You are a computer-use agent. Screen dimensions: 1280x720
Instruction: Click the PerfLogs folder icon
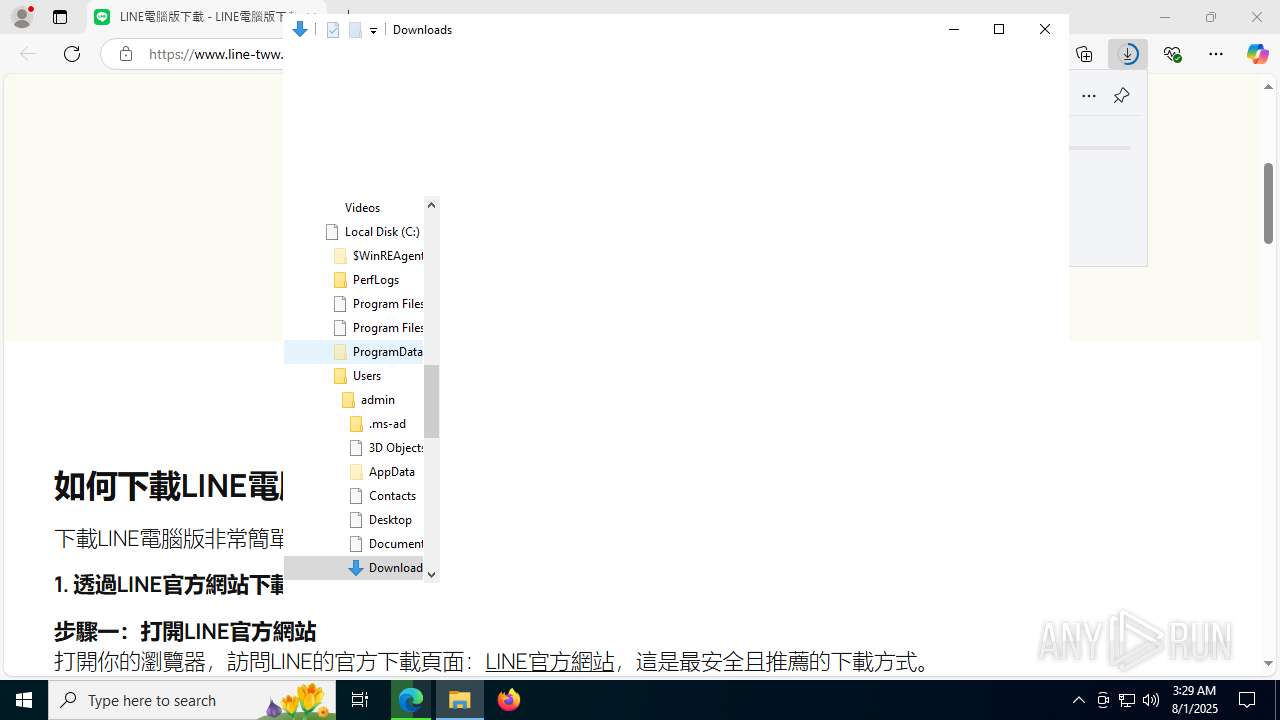coord(340,280)
